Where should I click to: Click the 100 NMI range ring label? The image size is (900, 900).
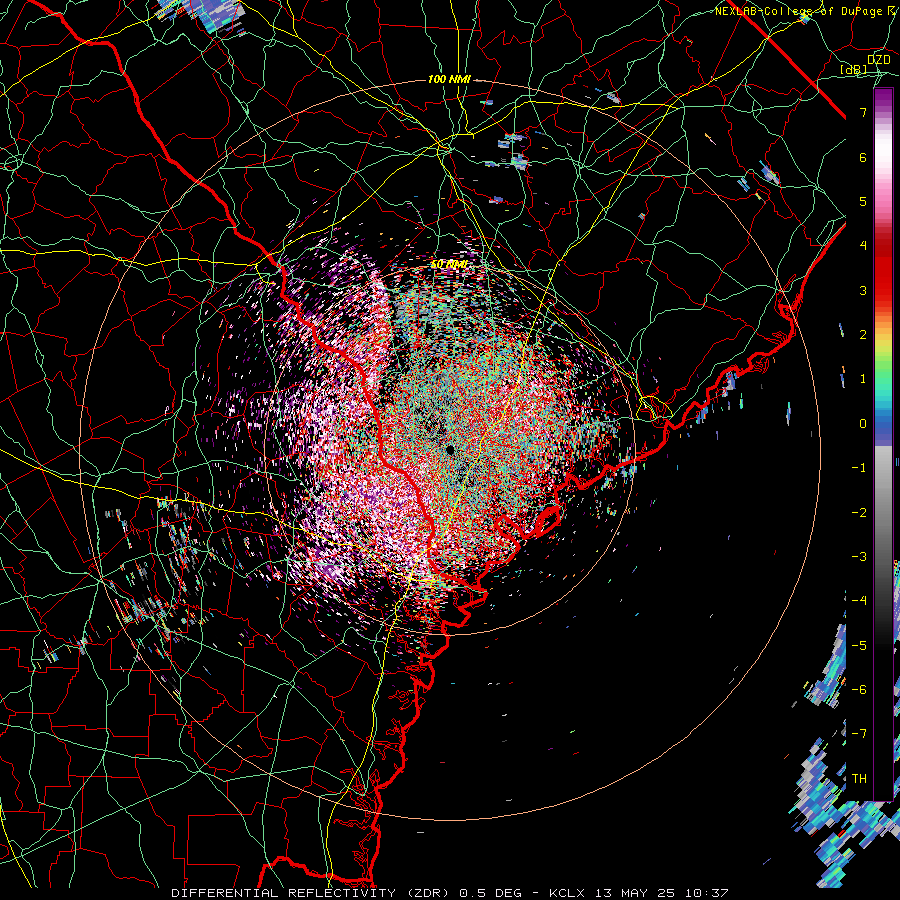pyautogui.click(x=449, y=79)
